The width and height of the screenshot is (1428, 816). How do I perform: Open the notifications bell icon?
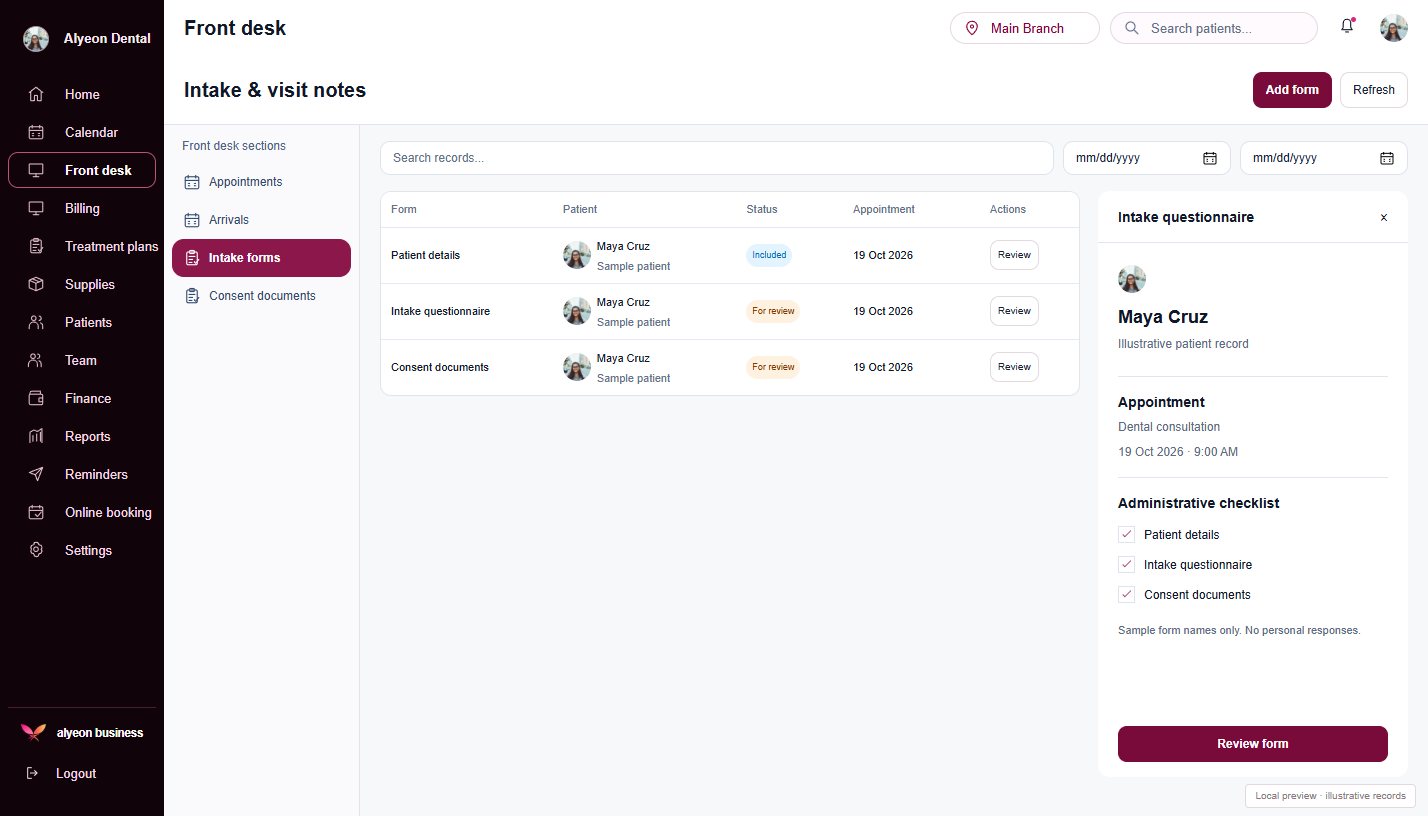pos(1347,27)
